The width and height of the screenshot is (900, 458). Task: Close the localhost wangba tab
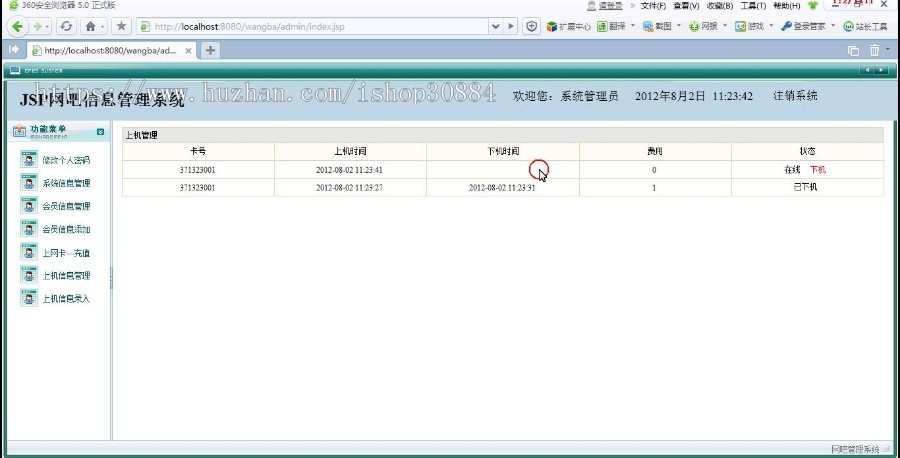pyautogui.click(x=188, y=51)
